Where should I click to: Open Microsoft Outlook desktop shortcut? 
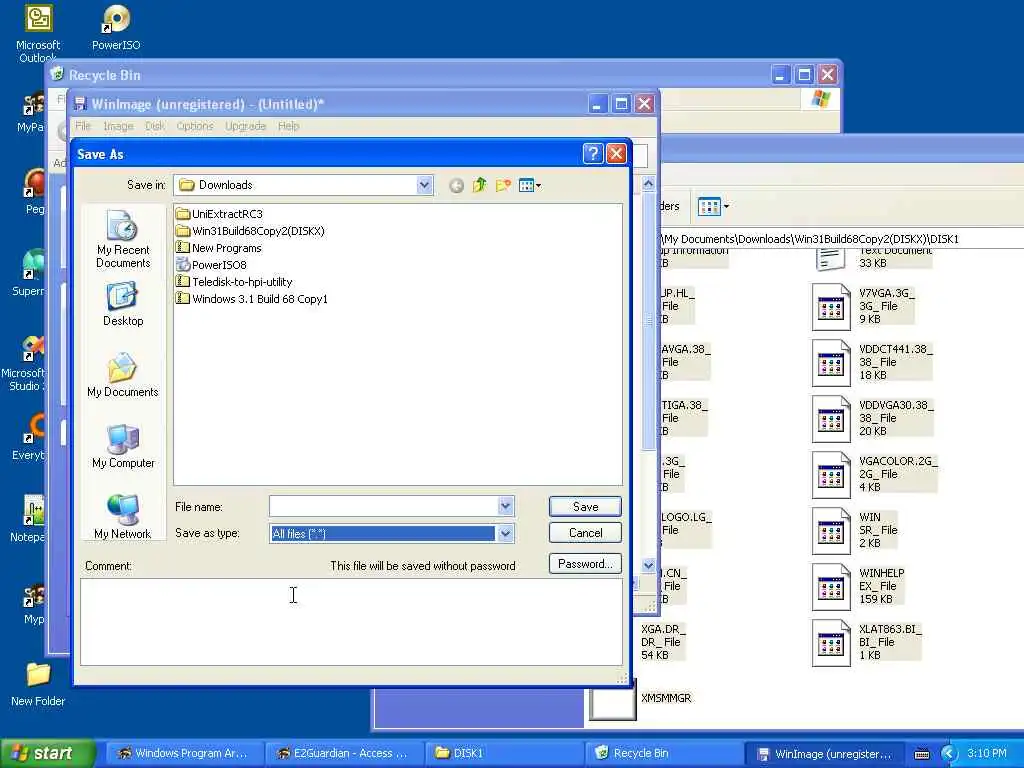(x=38, y=33)
